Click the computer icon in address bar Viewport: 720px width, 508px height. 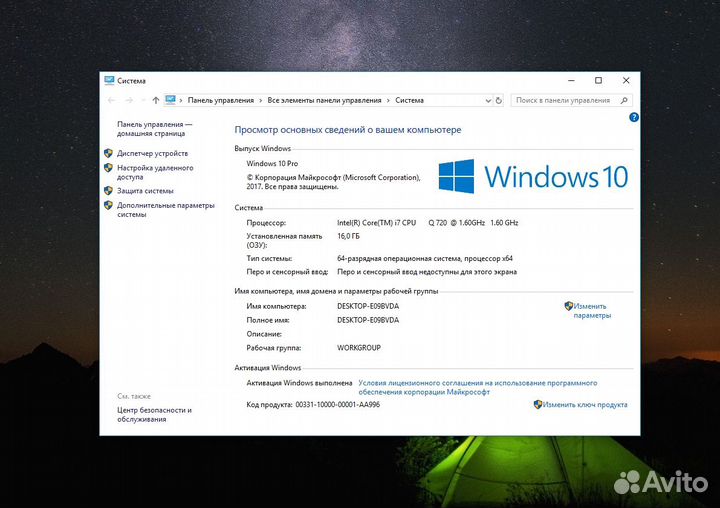click(170, 100)
